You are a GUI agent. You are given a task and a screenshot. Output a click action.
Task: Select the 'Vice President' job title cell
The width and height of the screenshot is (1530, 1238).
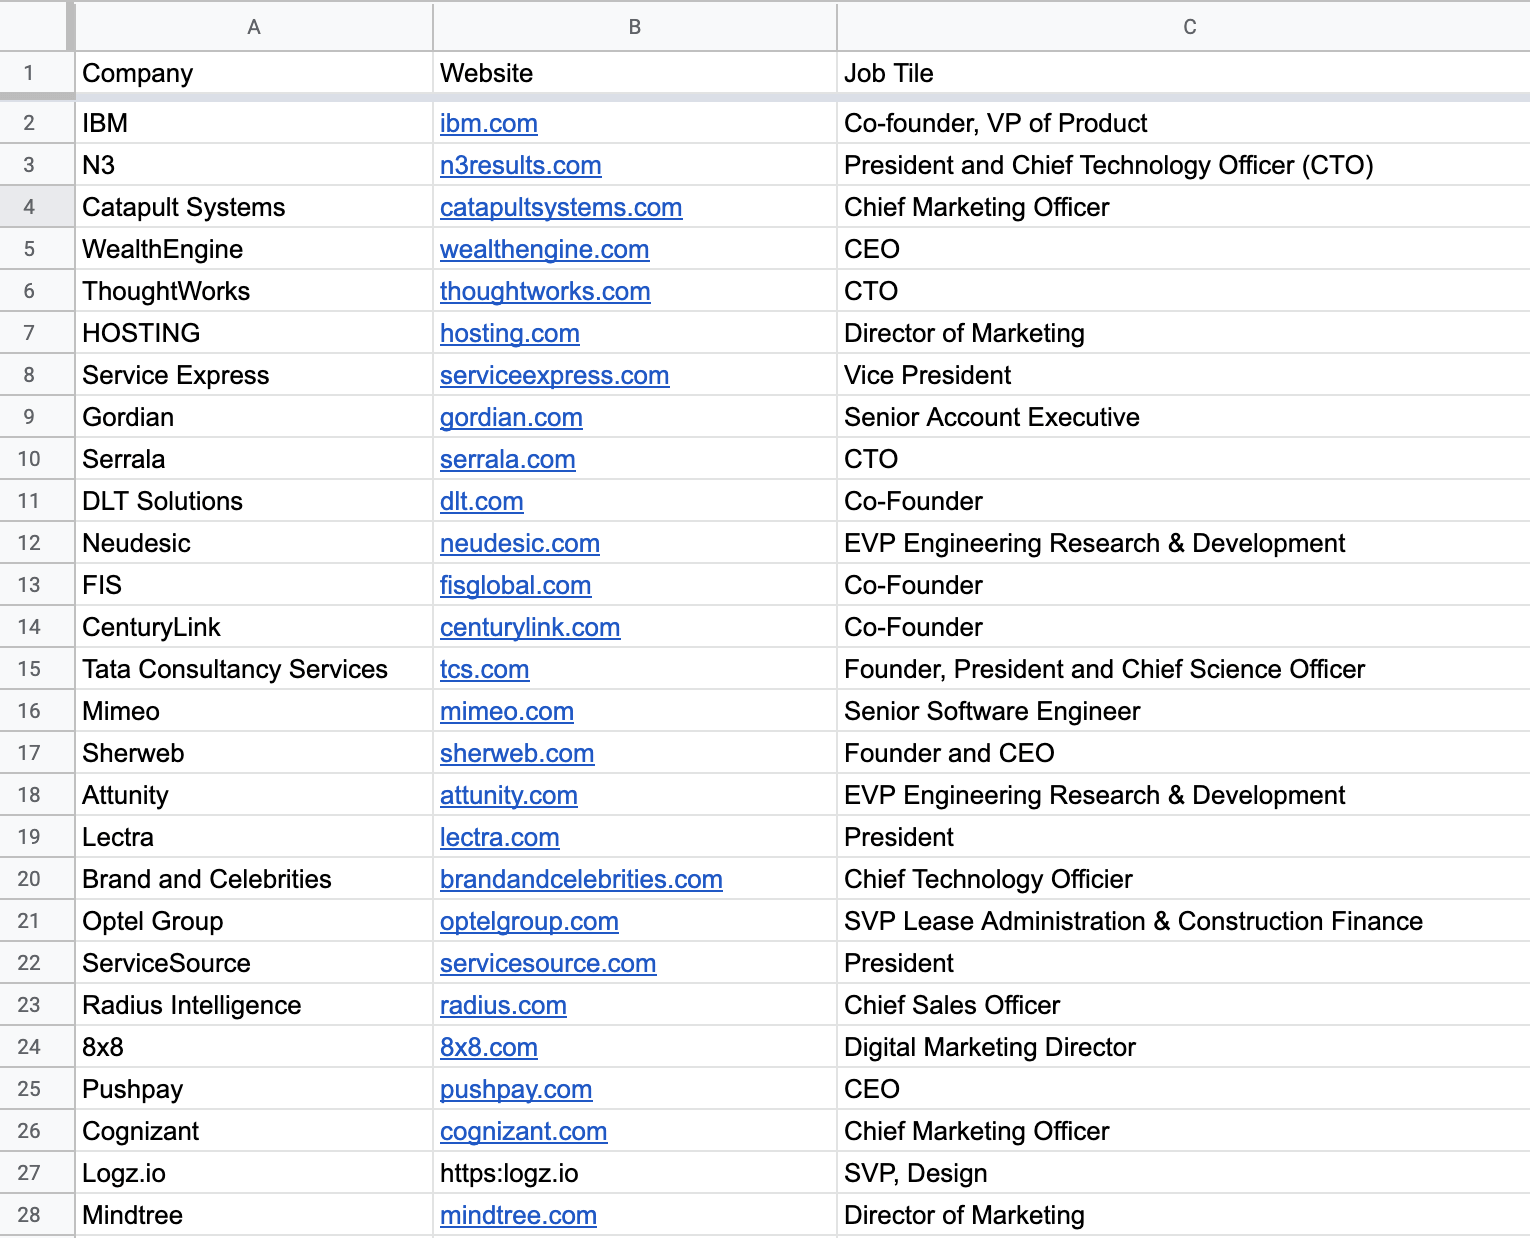pos(1184,375)
